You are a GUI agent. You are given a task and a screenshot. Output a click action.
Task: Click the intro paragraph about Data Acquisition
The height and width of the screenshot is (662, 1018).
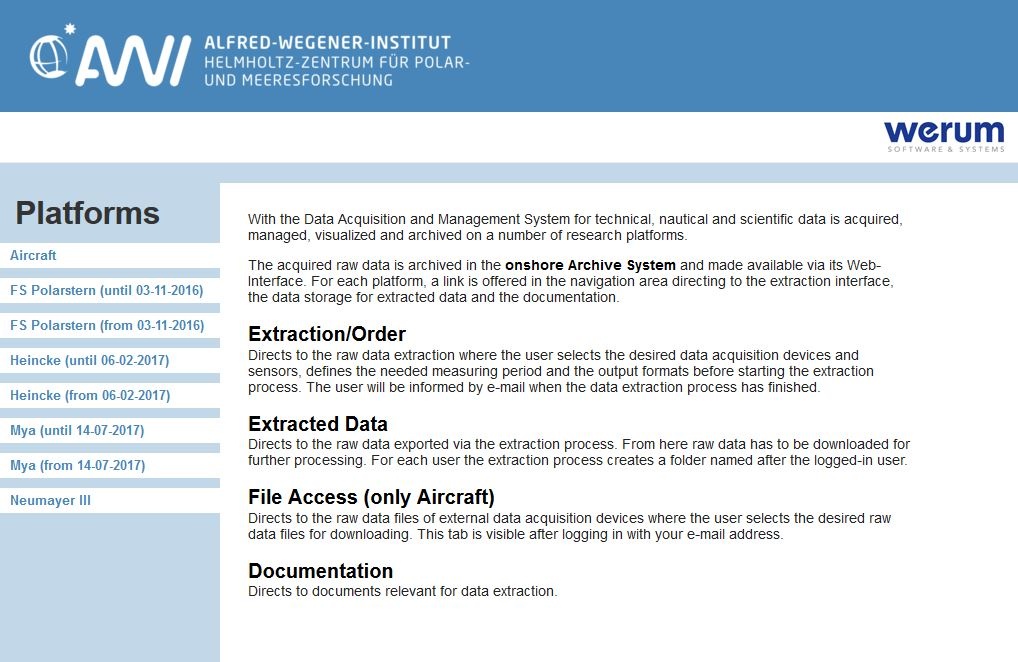(575, 227)
